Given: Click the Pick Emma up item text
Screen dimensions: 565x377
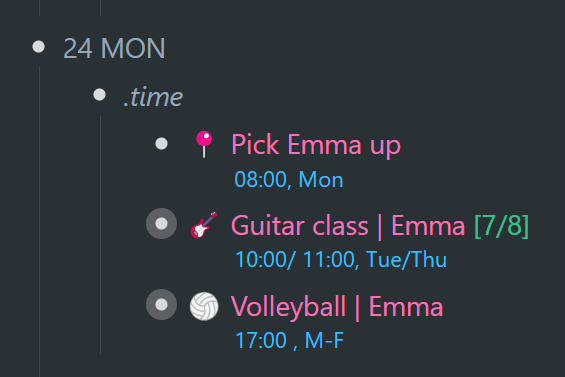Looking at the screenshot, I should pyautogui.click(x=316, y=145).
